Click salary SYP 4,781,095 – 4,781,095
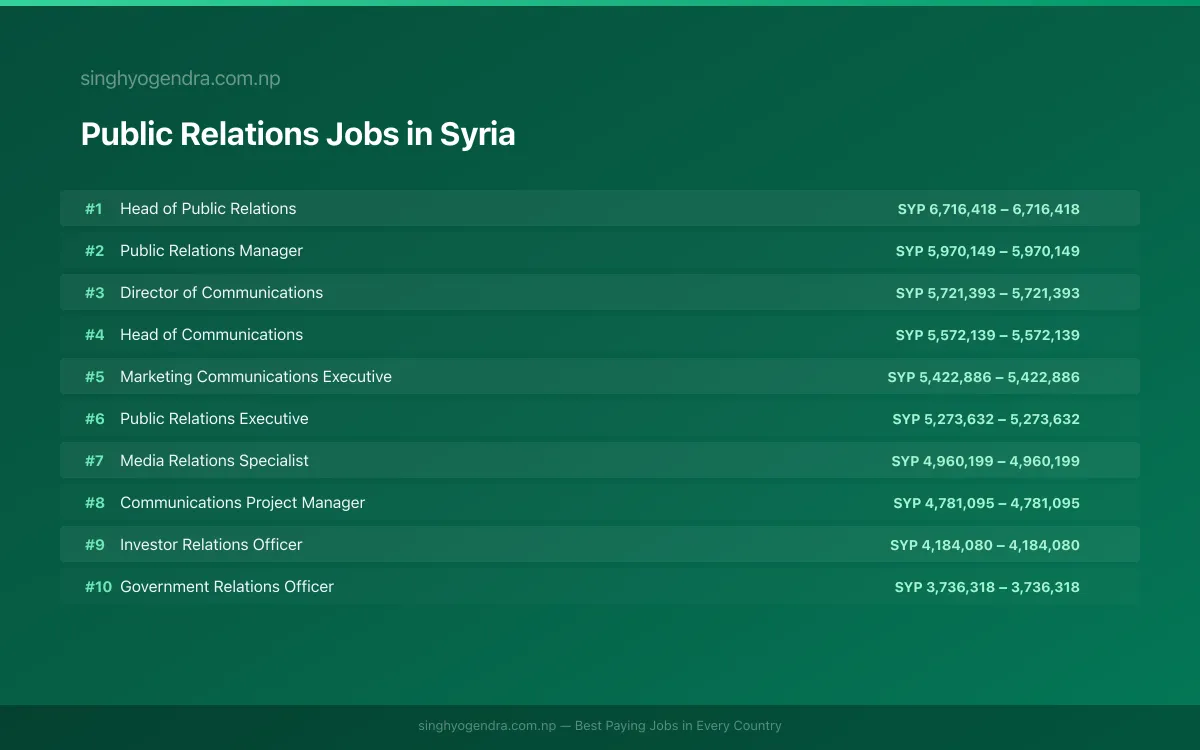1200x750 pixels. [987, 503]
